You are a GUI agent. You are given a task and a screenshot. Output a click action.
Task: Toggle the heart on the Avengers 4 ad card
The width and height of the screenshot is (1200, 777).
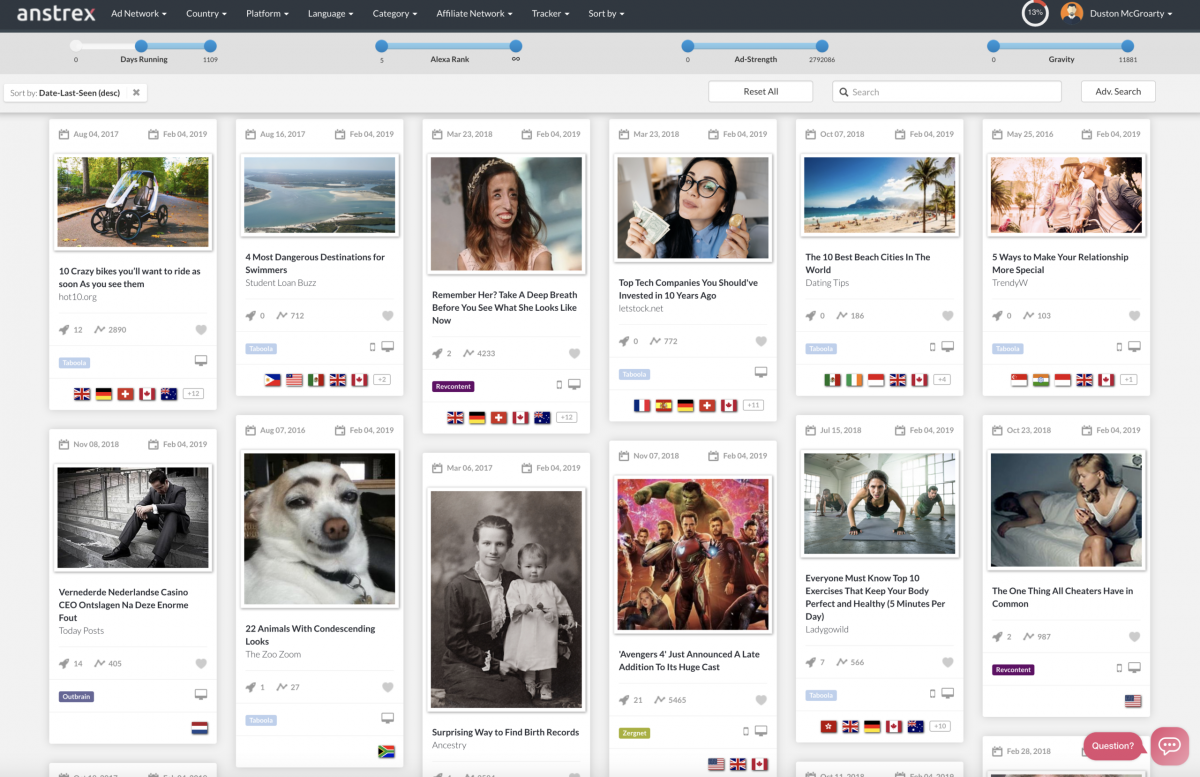(761, 700)
